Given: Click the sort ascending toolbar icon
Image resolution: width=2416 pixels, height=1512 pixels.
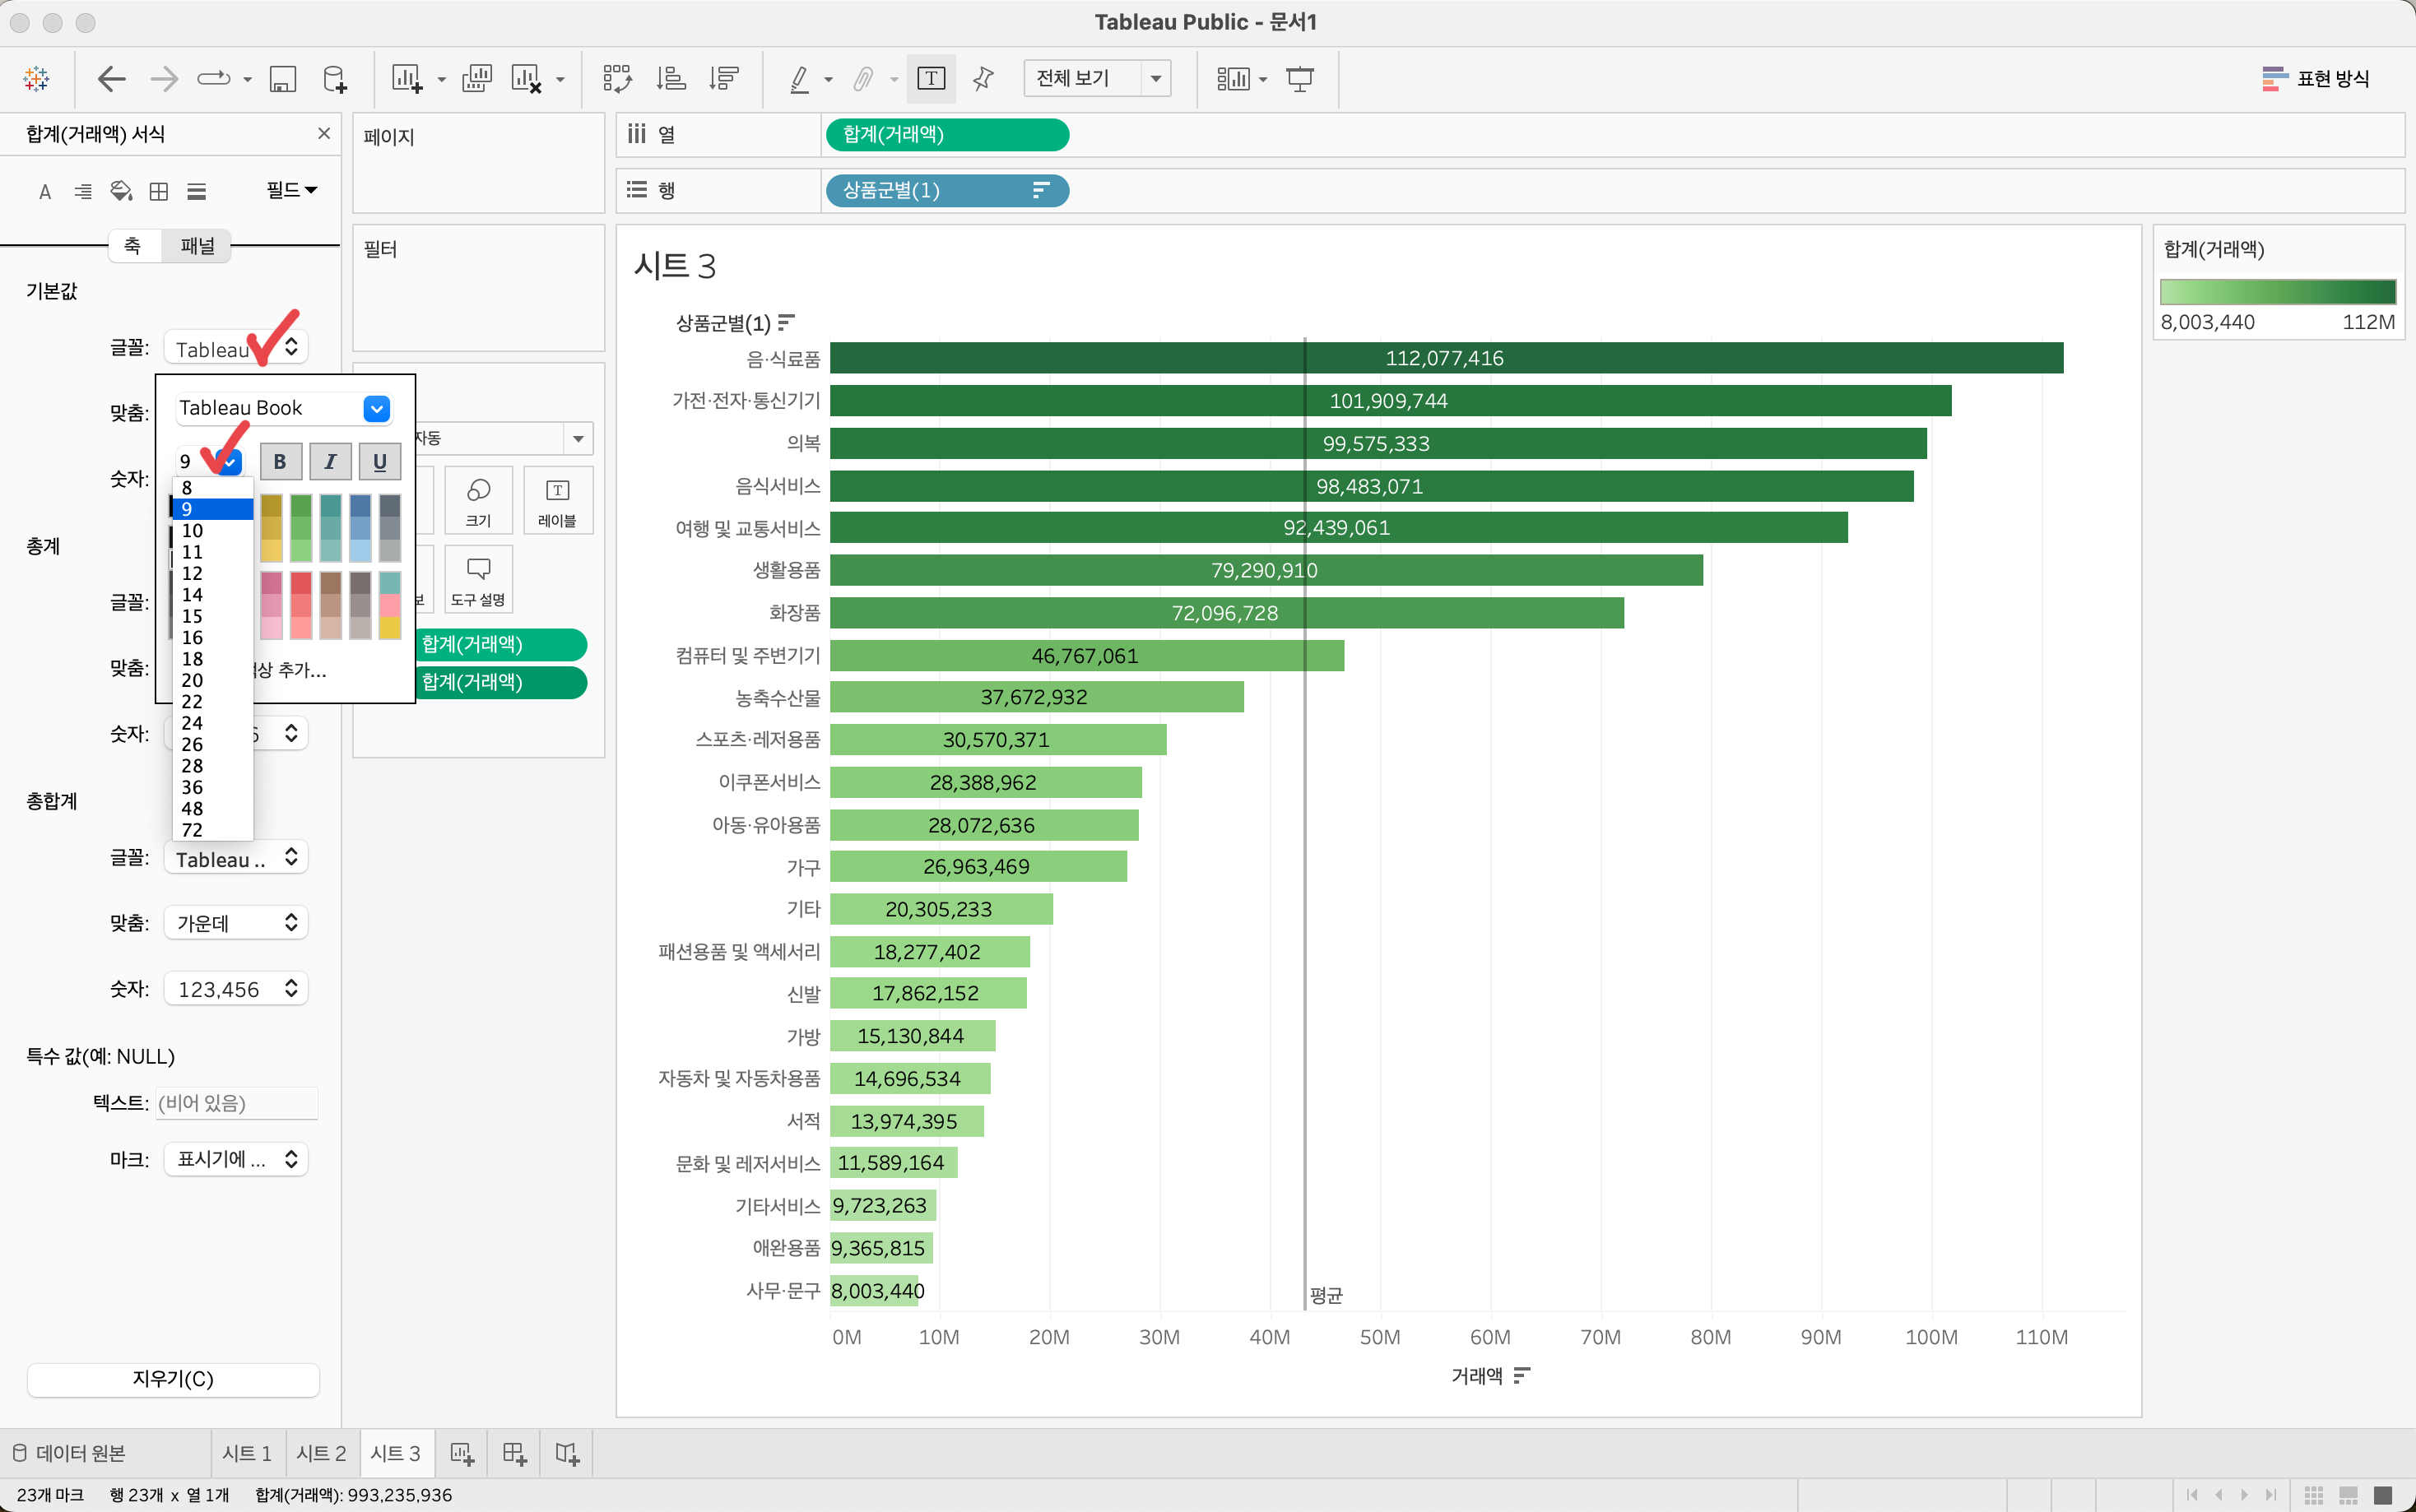Looking at the screenshot, I should point(670,79).
